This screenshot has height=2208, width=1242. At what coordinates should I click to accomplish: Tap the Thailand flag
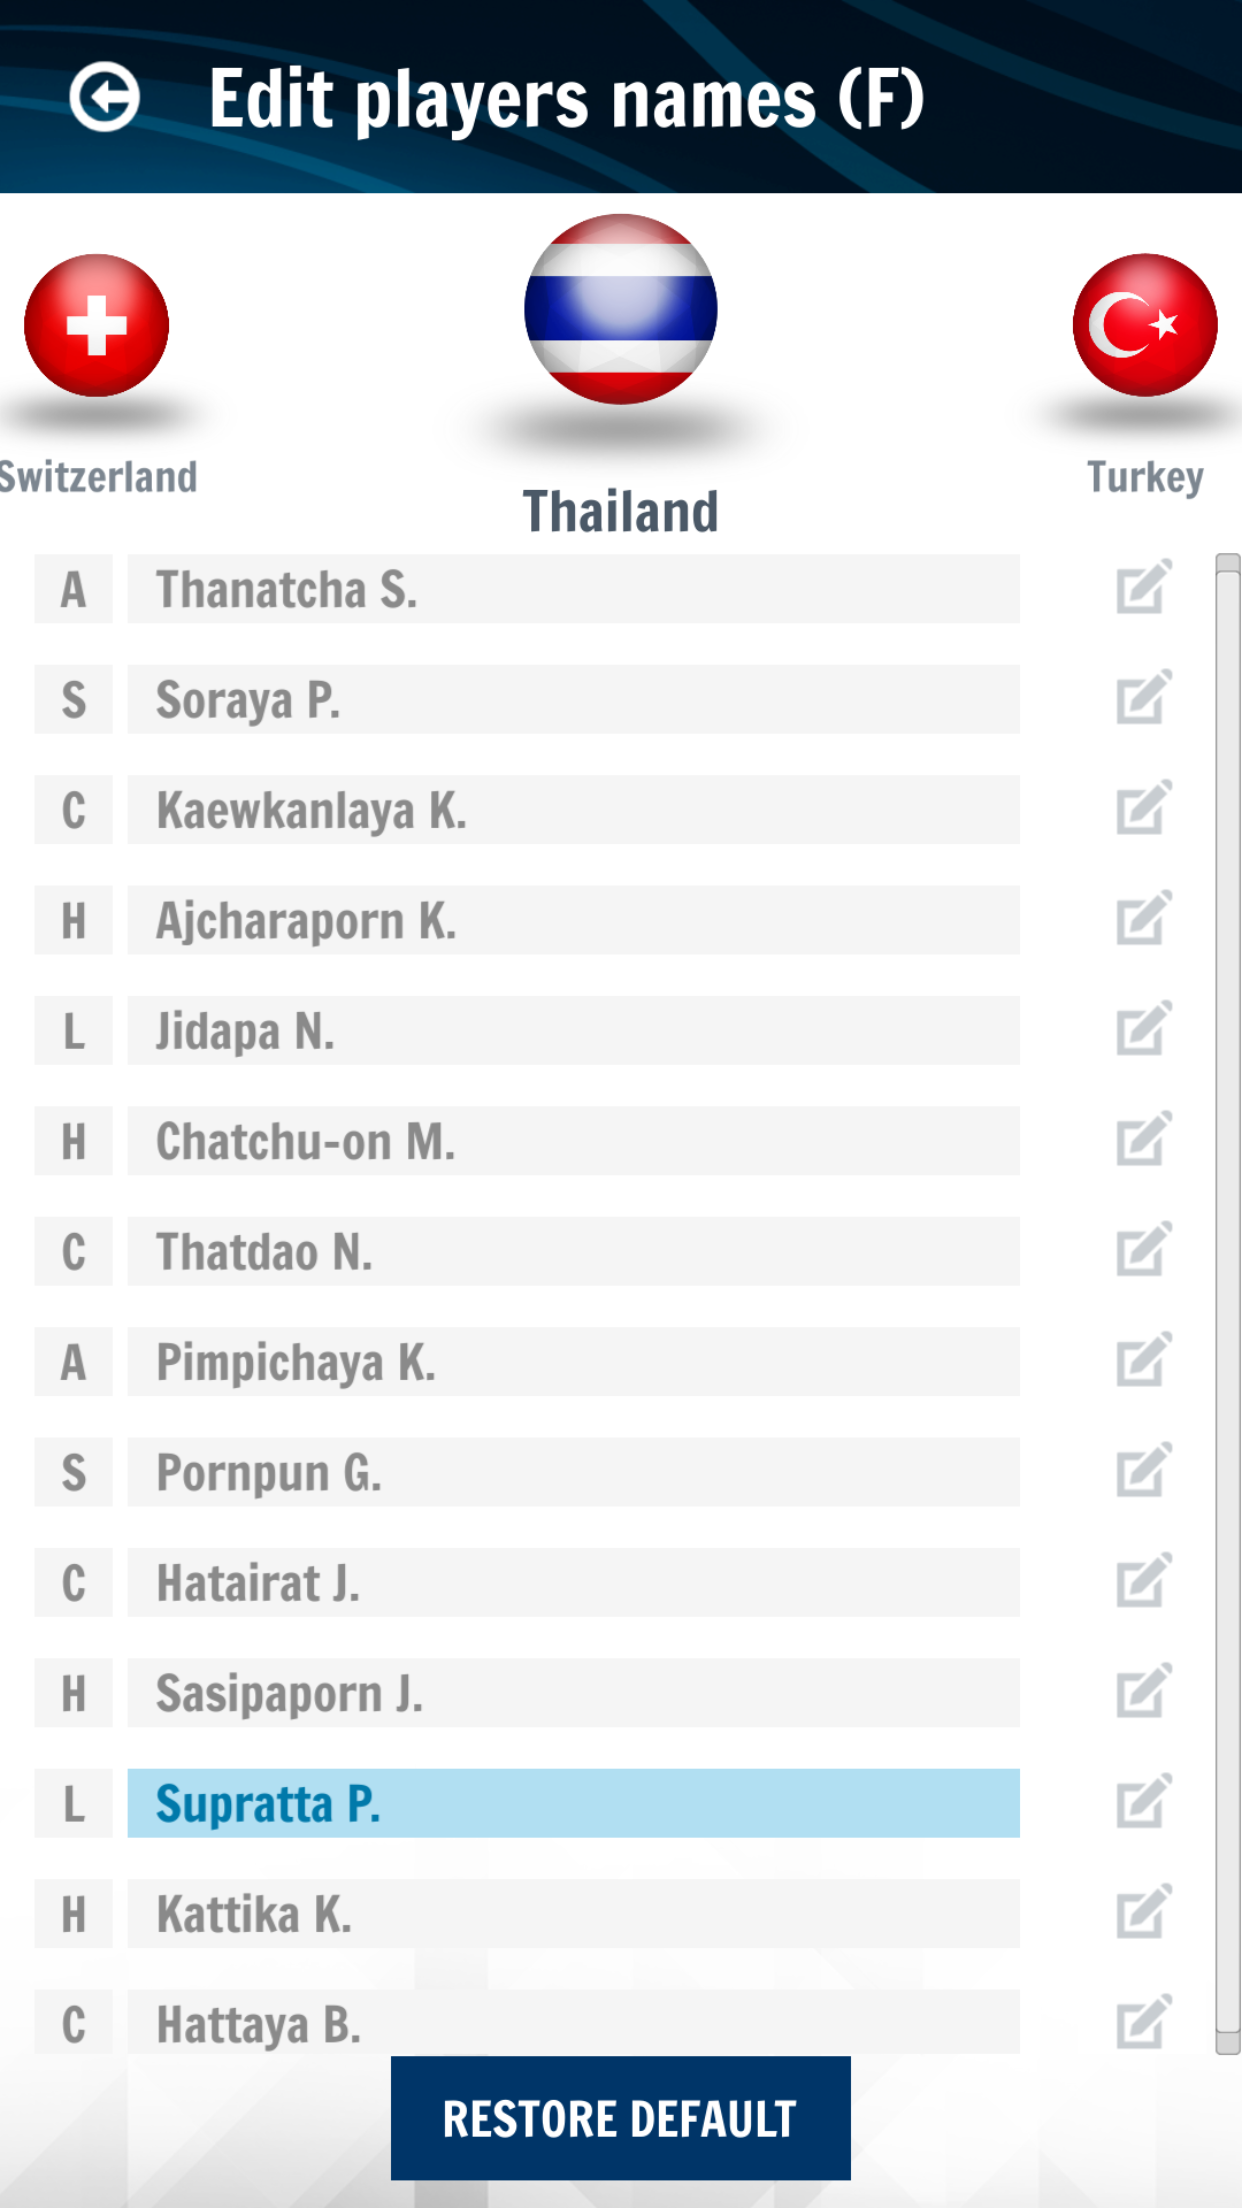pos(620,309)
